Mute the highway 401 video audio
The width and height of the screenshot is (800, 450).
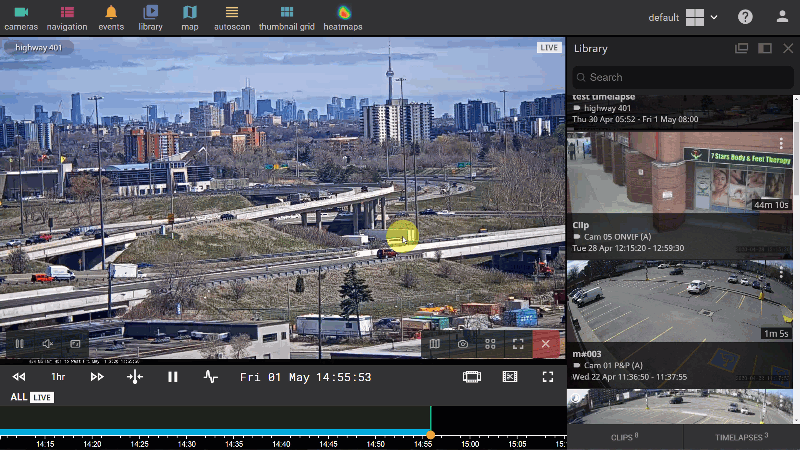[47, 344]
